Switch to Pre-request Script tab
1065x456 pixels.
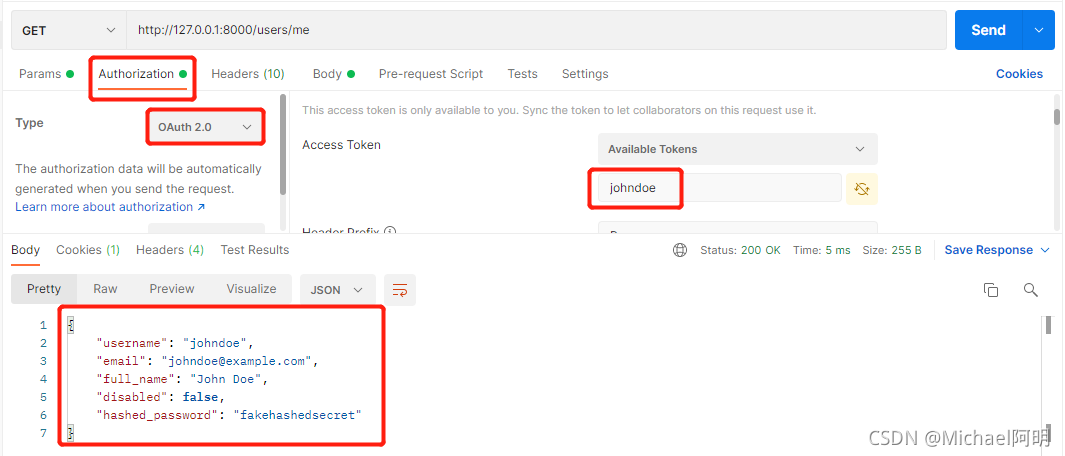click(x=431, y=73)
